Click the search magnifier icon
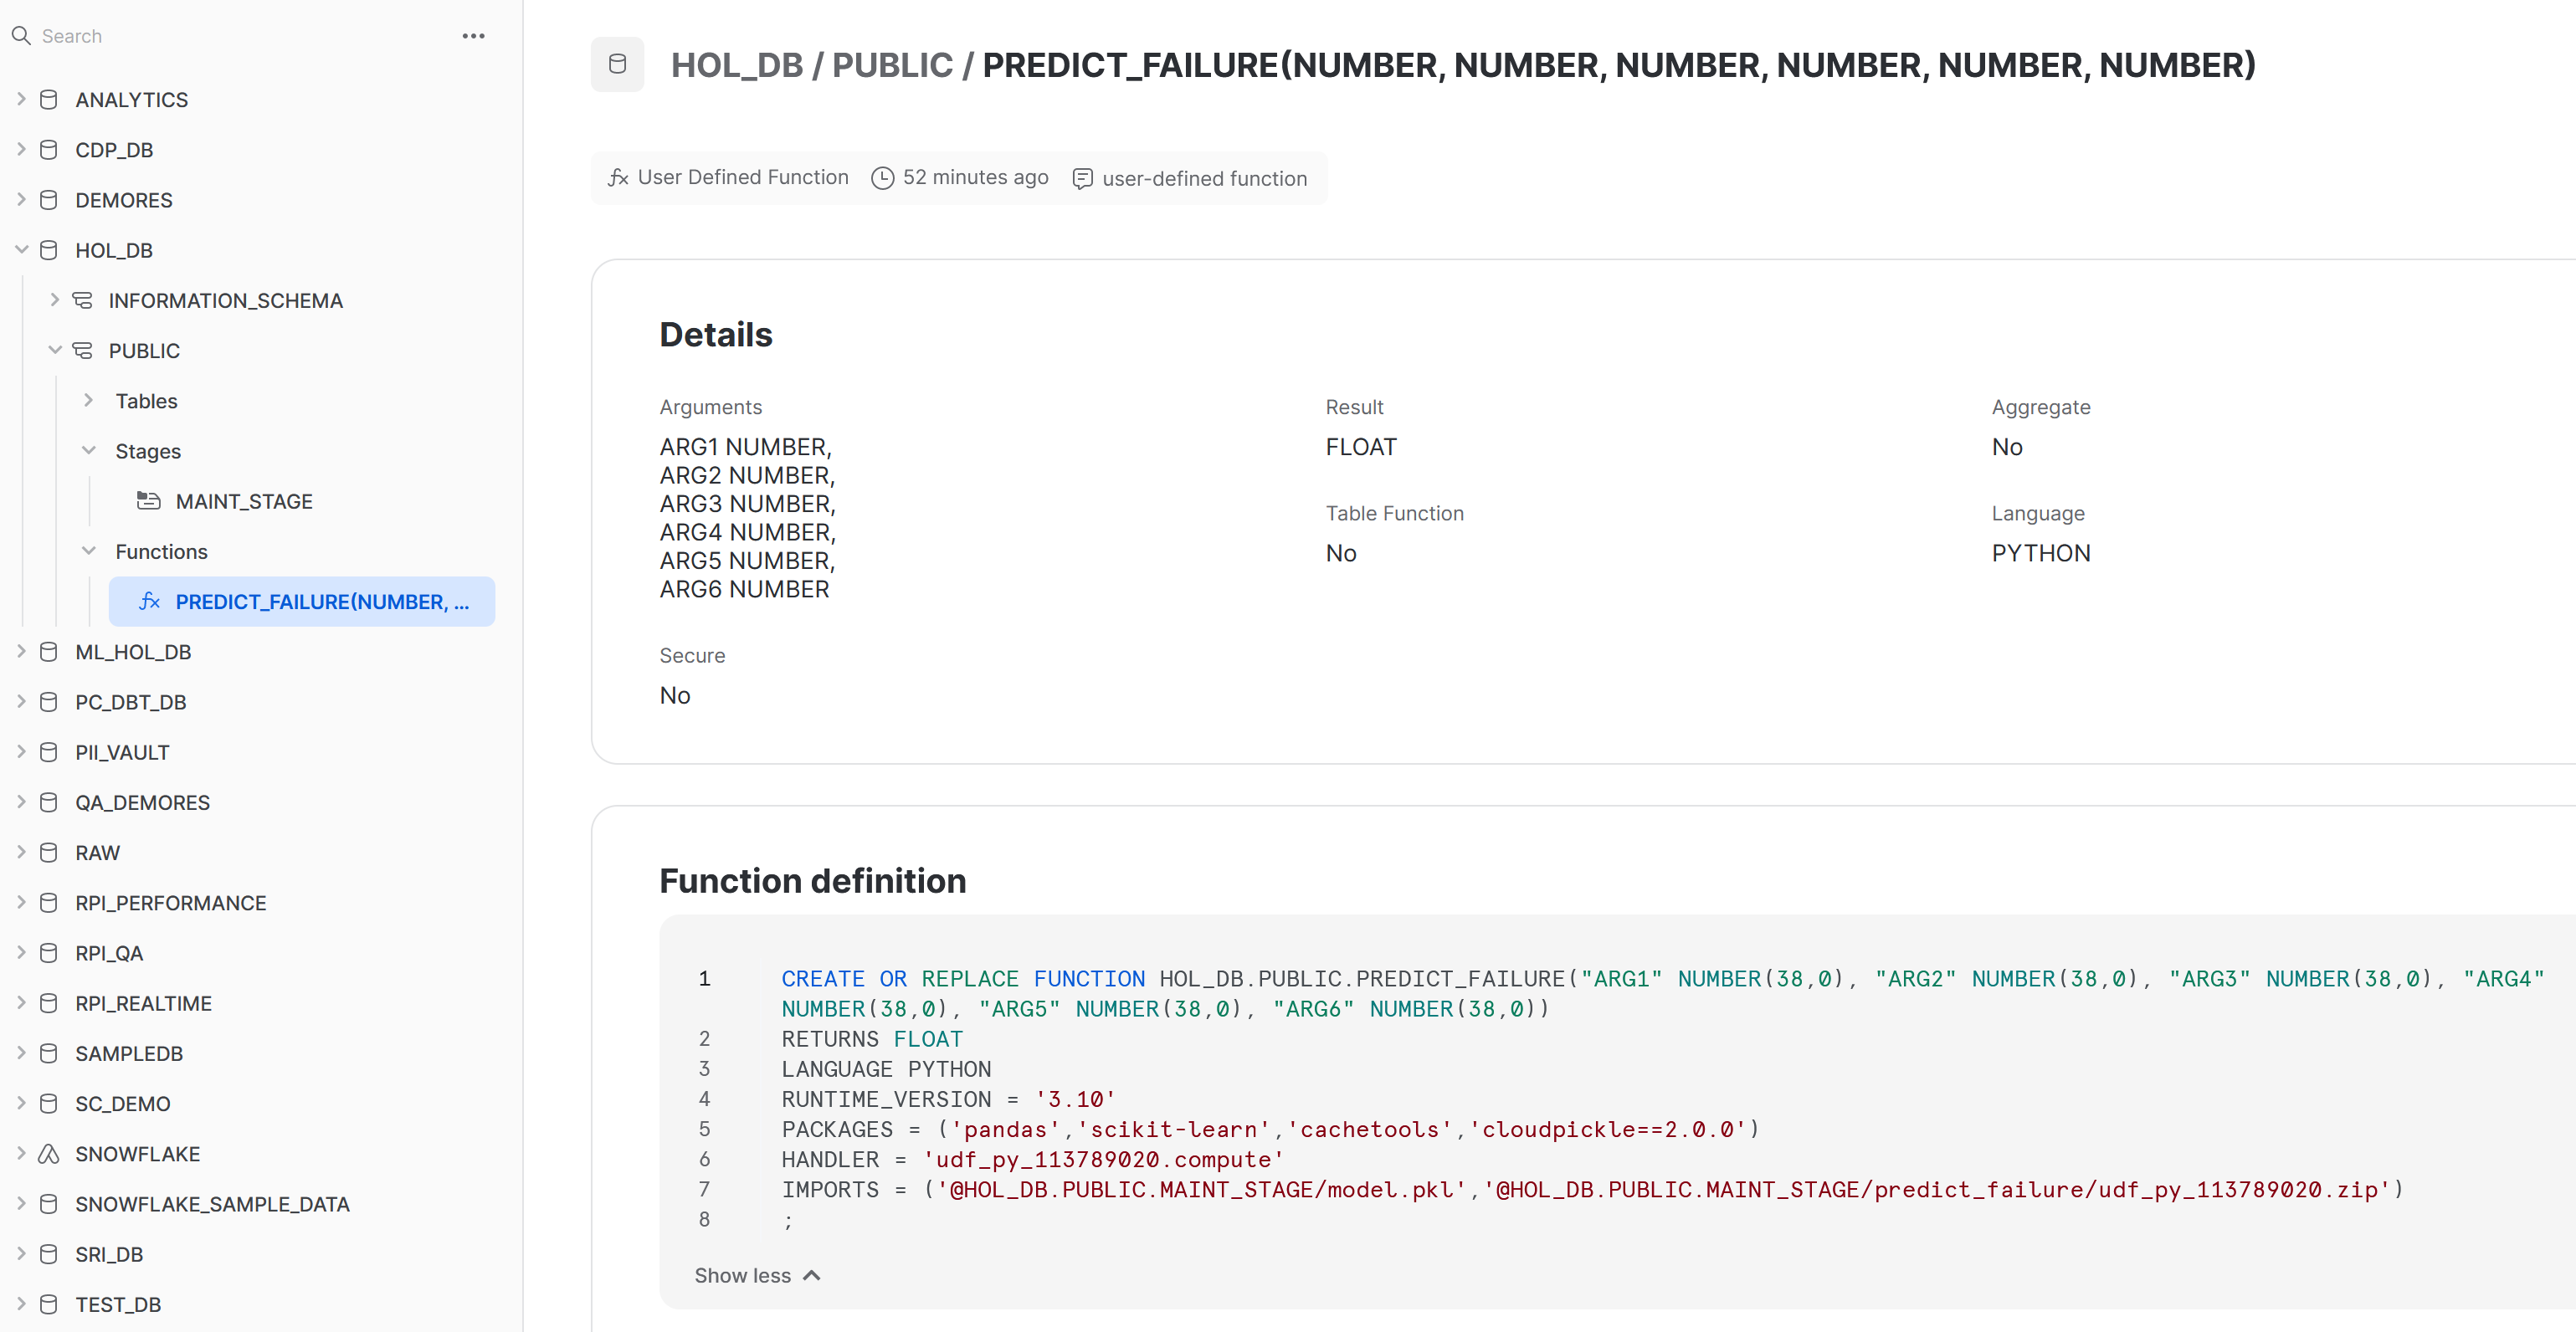Screen dimensions: 2576x1332 pyautogui.click(x=20, y=36)
